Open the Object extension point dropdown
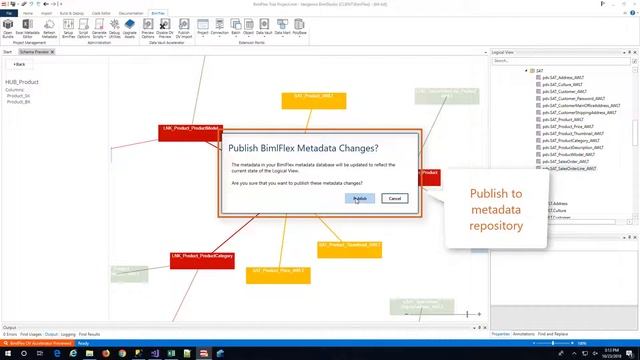 coord(249,28)
